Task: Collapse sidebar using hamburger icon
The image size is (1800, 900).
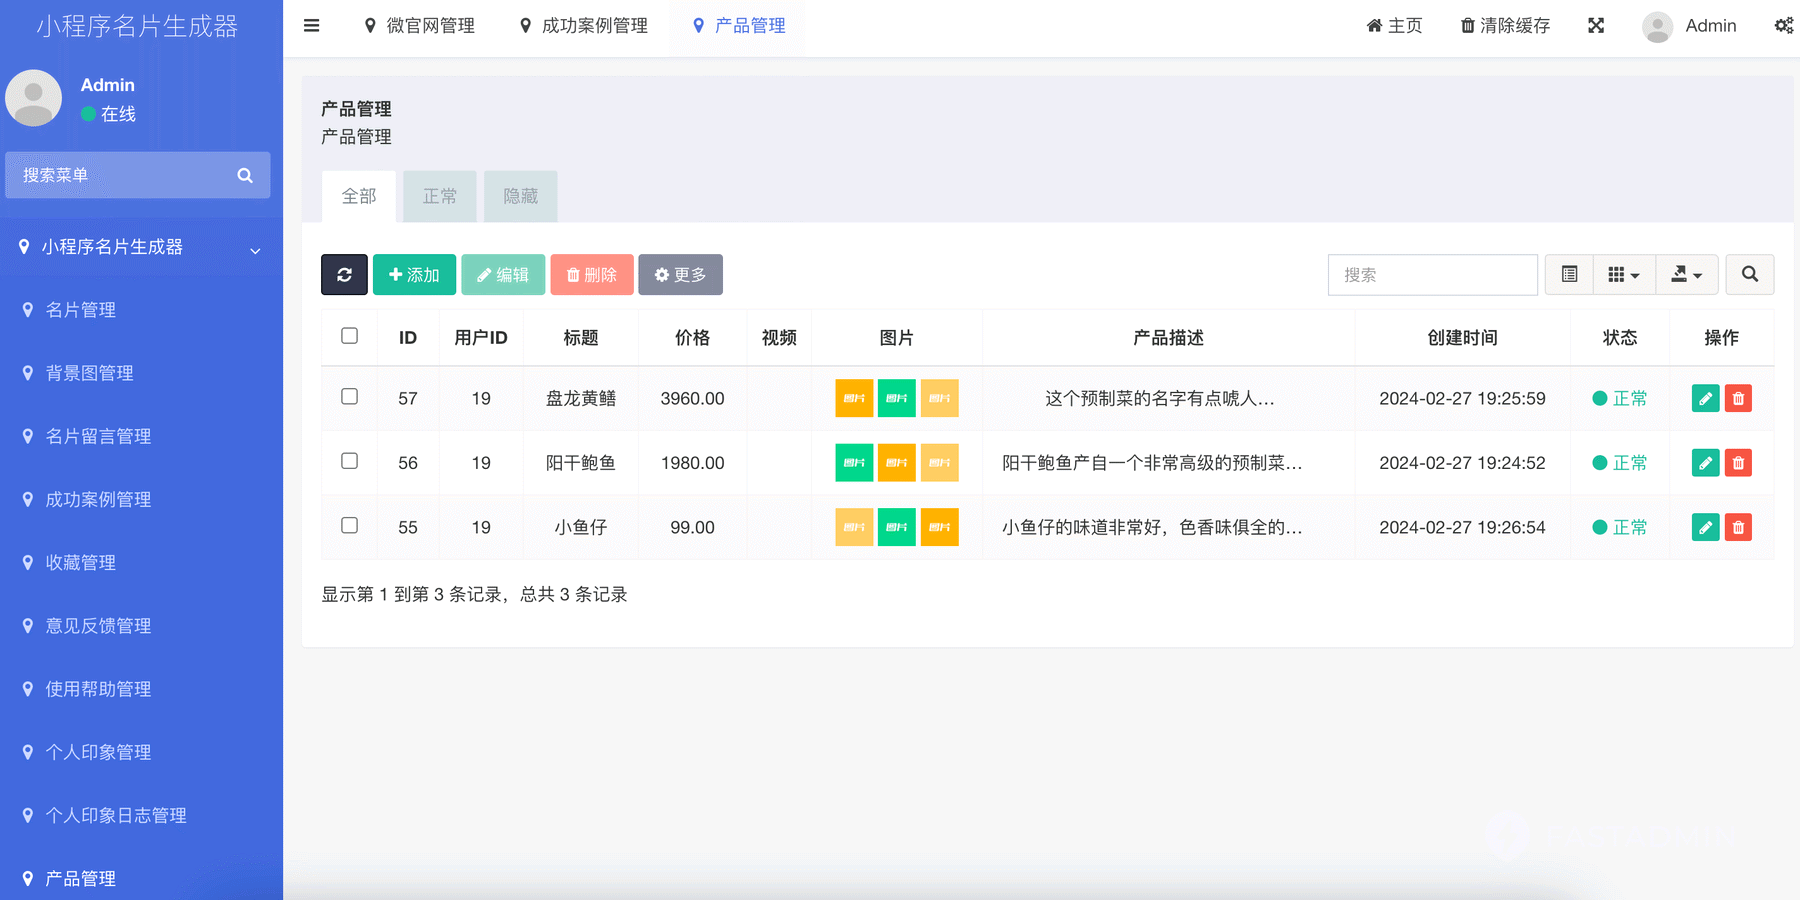Action: point(311,25)
